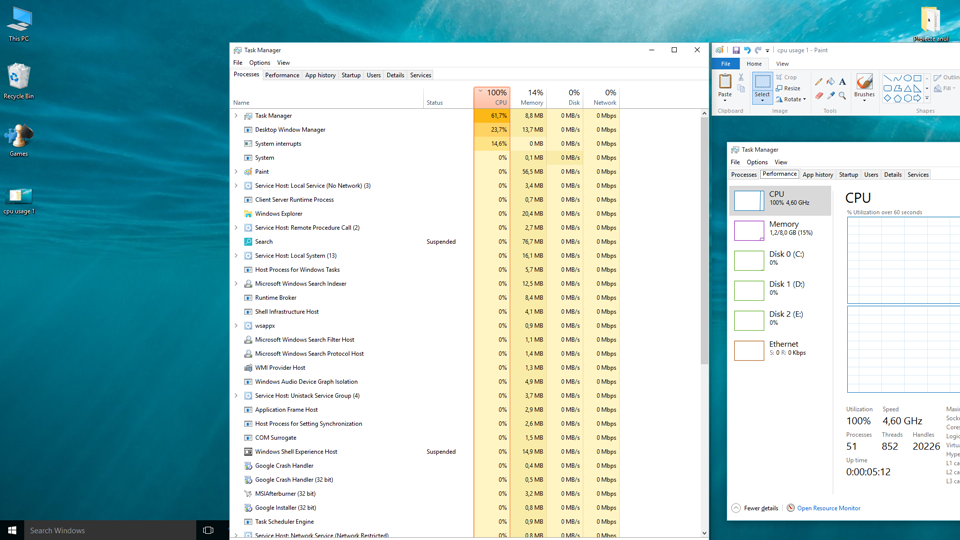The image size is (960, 540).
Task: Pick the Triangle shape in Paint's Shapes gallery
Action: tap(907, 88)
